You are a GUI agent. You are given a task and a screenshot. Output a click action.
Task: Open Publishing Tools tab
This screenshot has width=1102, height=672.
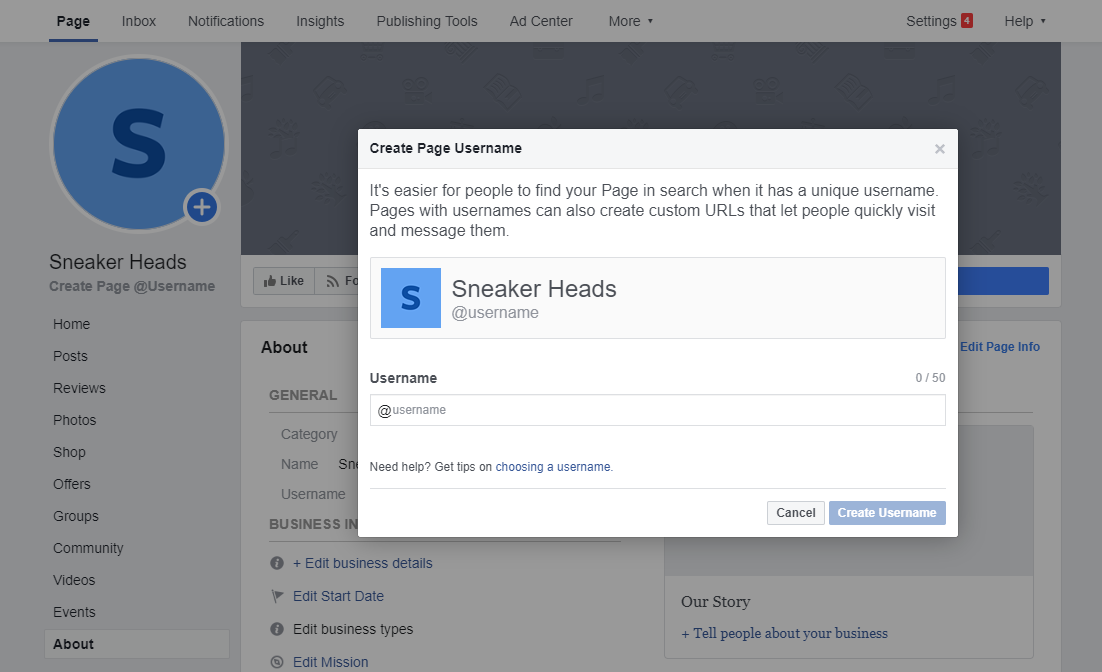pos(427,21)
